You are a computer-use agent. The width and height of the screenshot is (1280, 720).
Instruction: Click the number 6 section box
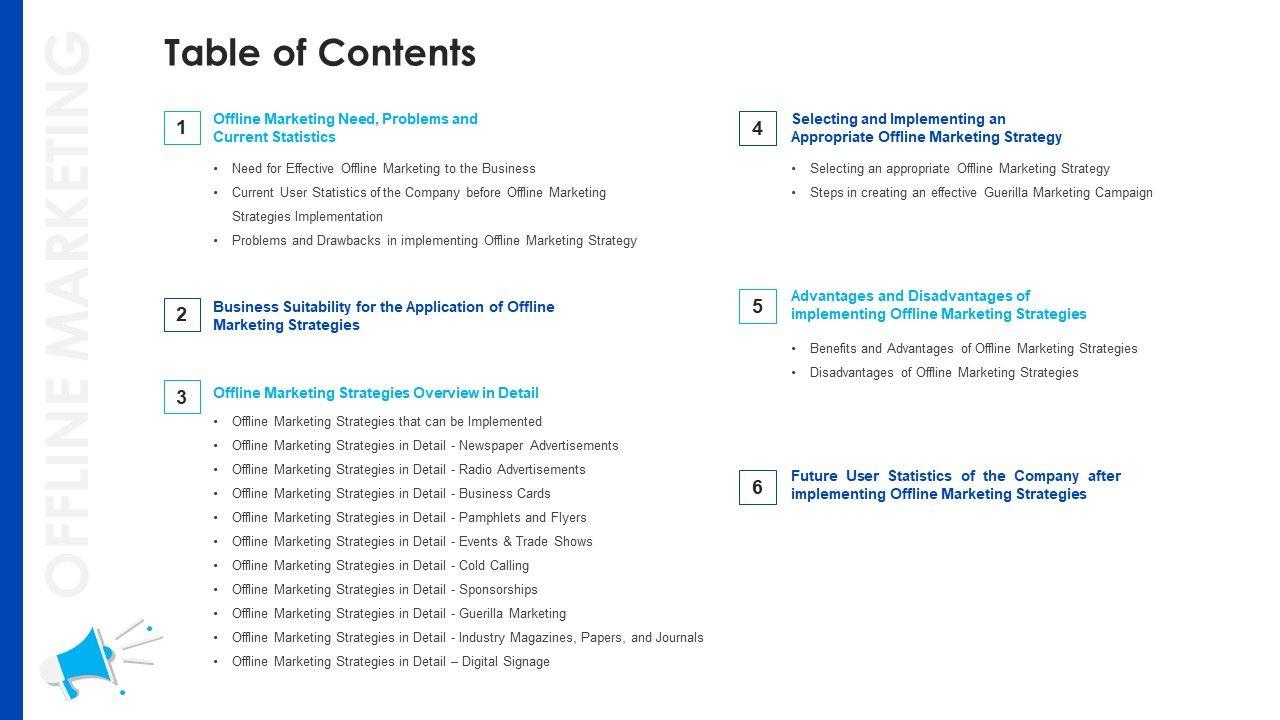click(757, 487)
